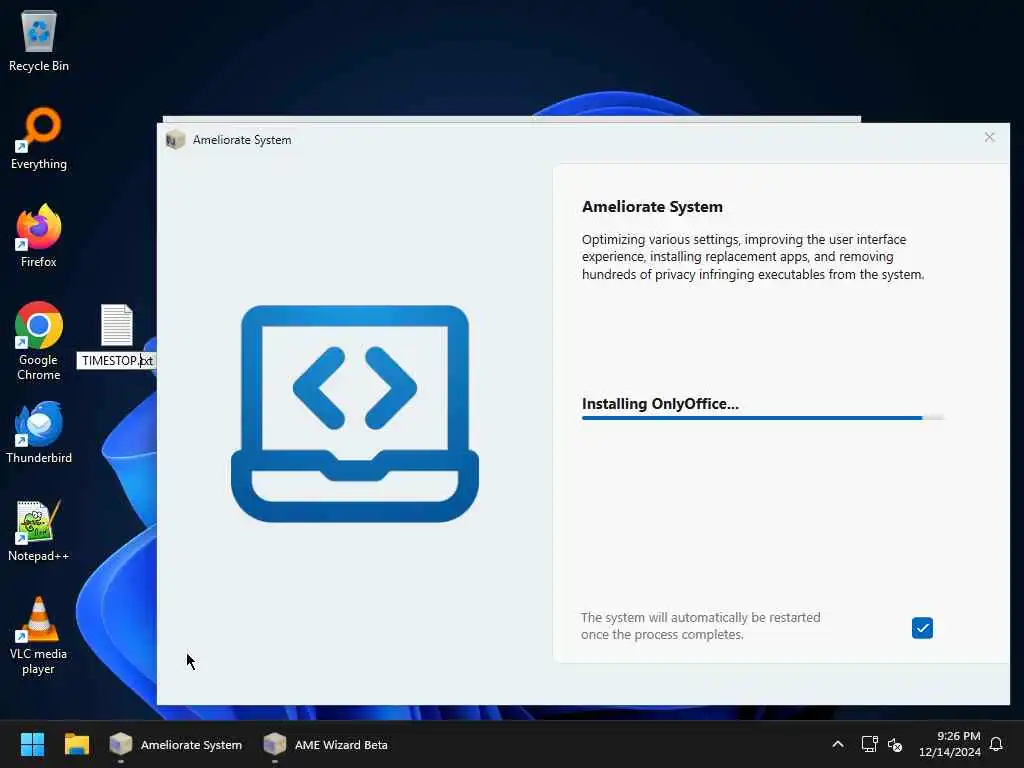
Task: Close the Ameliorate System window
Action: [x=989, y=137]
